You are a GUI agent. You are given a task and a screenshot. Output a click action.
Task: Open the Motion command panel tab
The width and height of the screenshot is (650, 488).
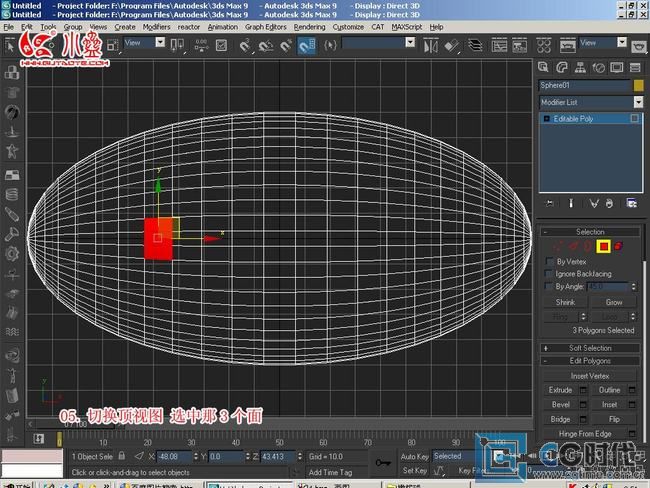coord(598,67)
